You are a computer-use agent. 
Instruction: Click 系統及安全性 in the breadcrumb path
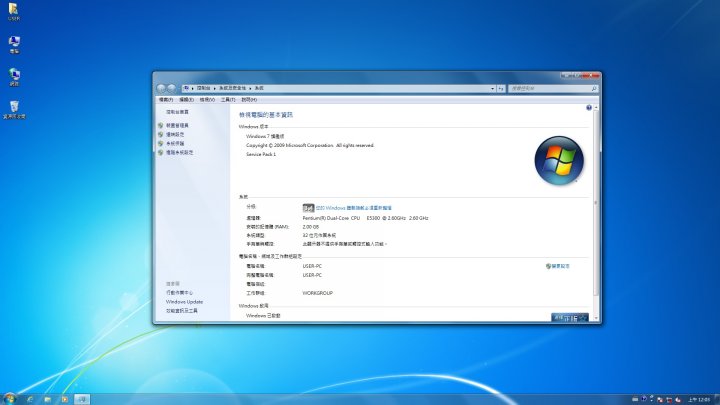[x=232, y=88]
